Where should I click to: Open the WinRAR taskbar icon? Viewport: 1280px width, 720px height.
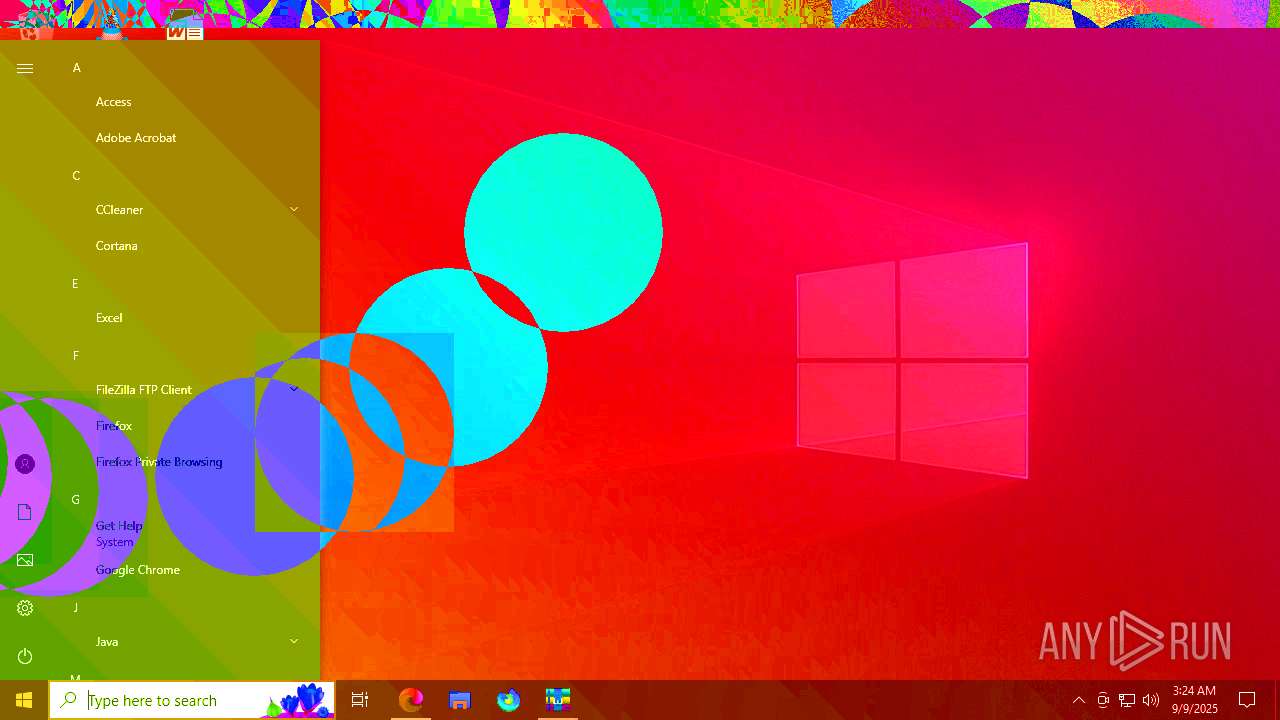557,700
